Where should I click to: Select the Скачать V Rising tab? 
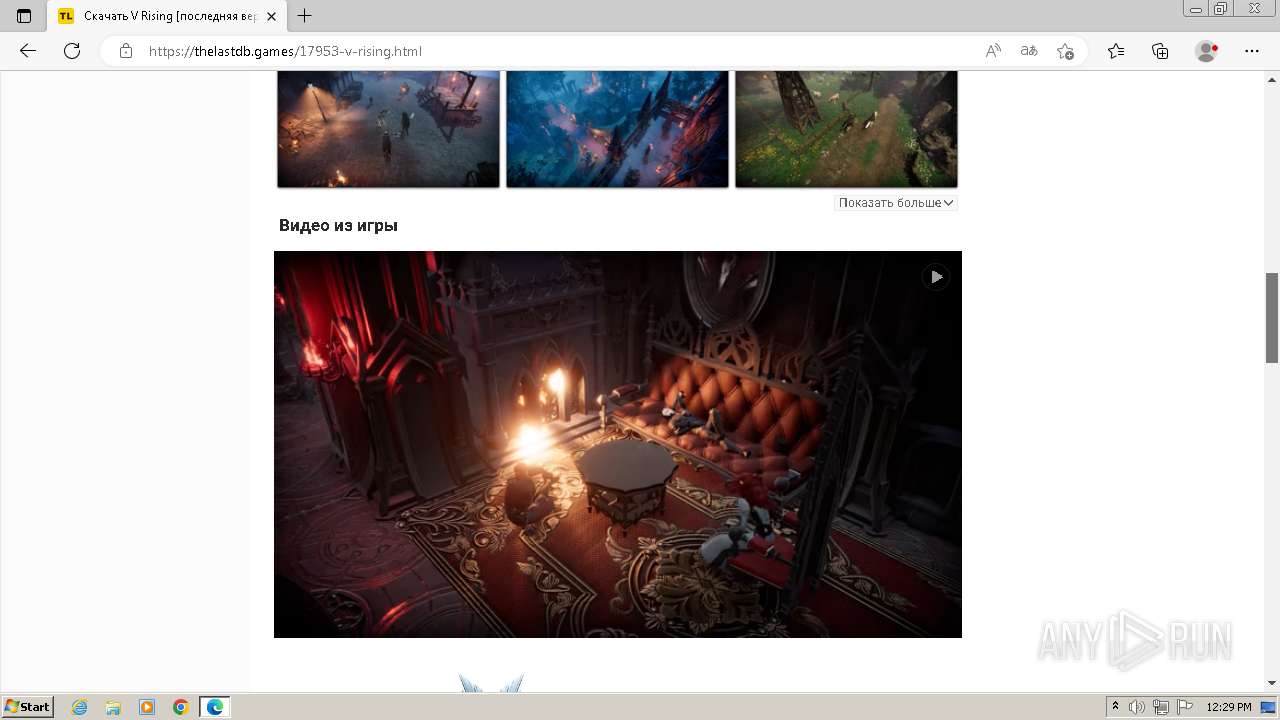tap(168, 16)
